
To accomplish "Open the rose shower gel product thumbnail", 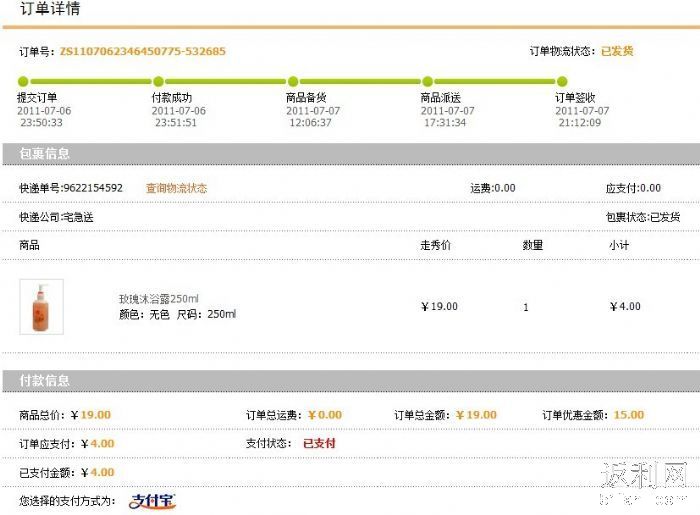I will [42, 307].
